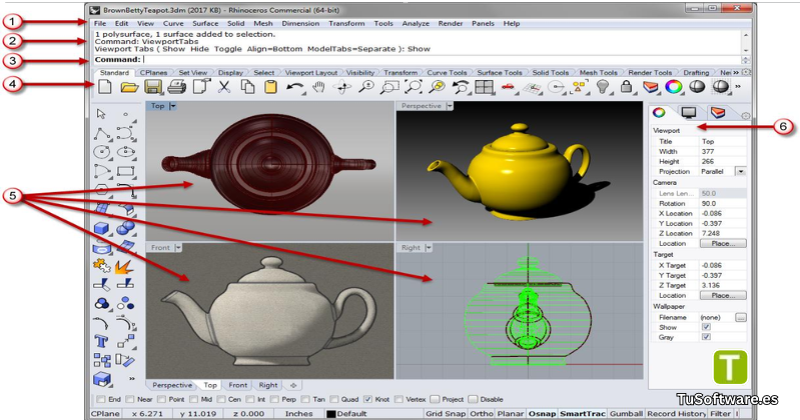
Task: Open the Curve menu
Action: (173, 23)
